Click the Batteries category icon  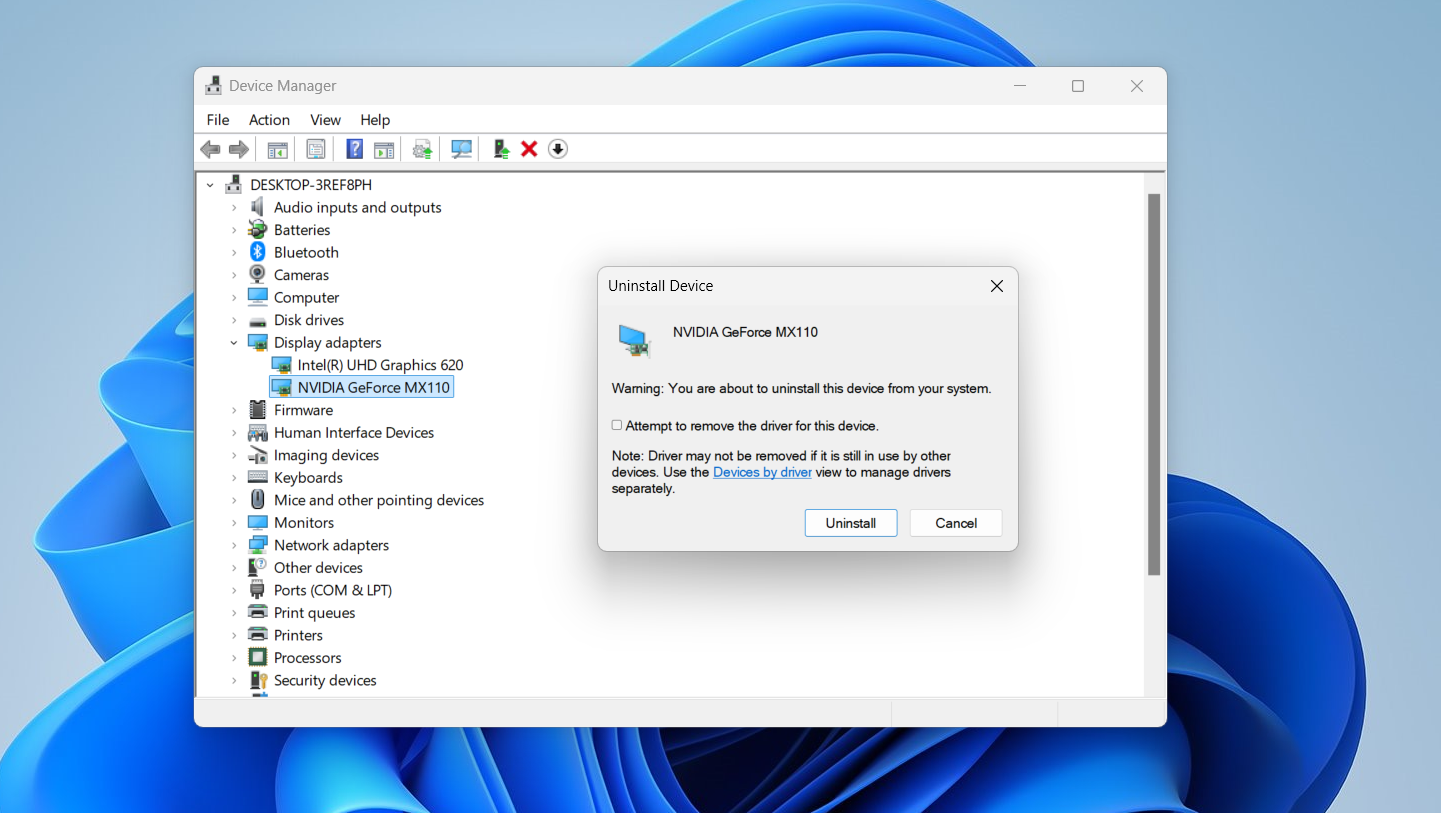[258, 230]
